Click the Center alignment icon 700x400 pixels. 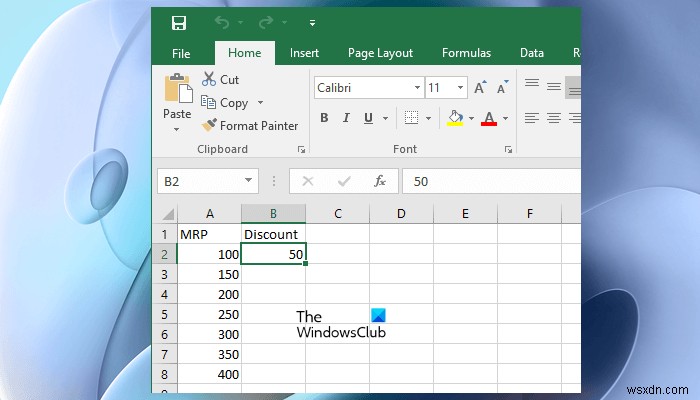click(x=554, y=118)
